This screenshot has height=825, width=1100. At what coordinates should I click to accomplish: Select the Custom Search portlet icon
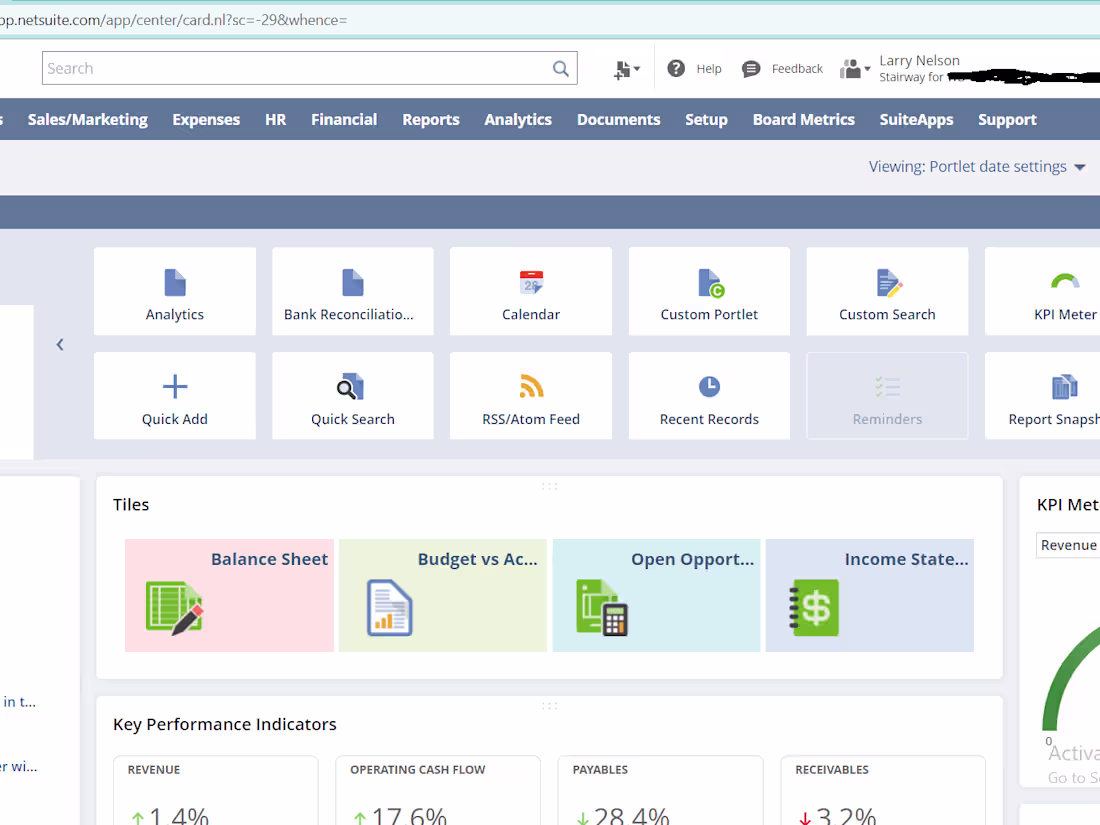tap(887, 282)
